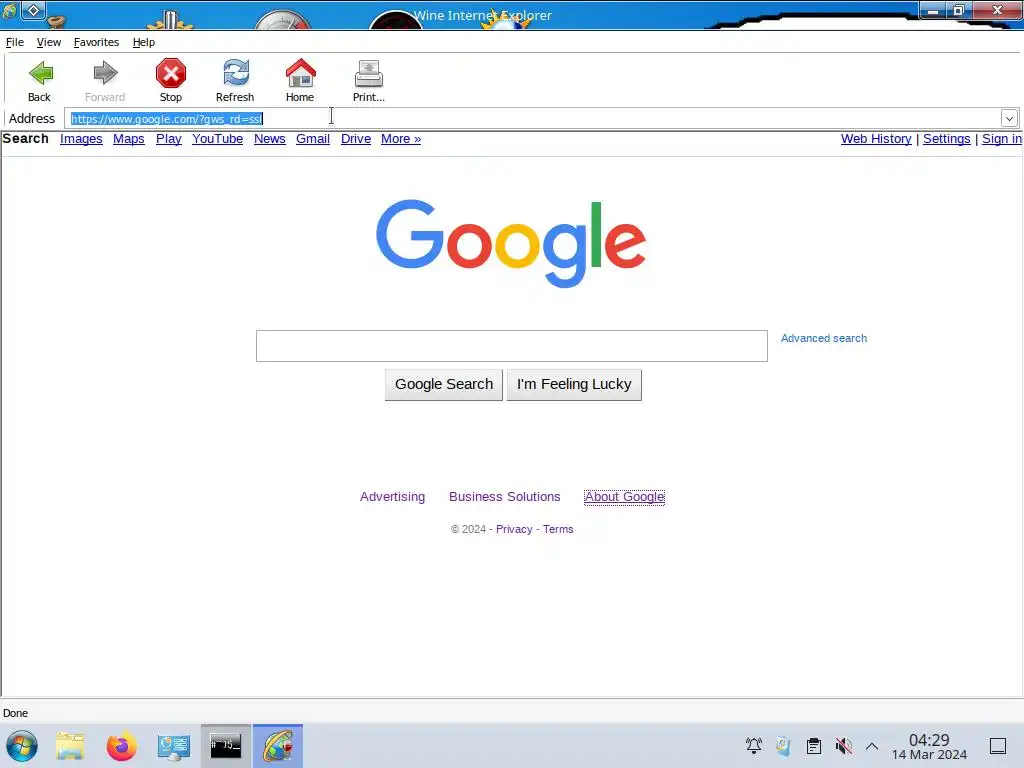Open the About Google link
Viewport: 1024px width, 768px height.
pos(624,497)
